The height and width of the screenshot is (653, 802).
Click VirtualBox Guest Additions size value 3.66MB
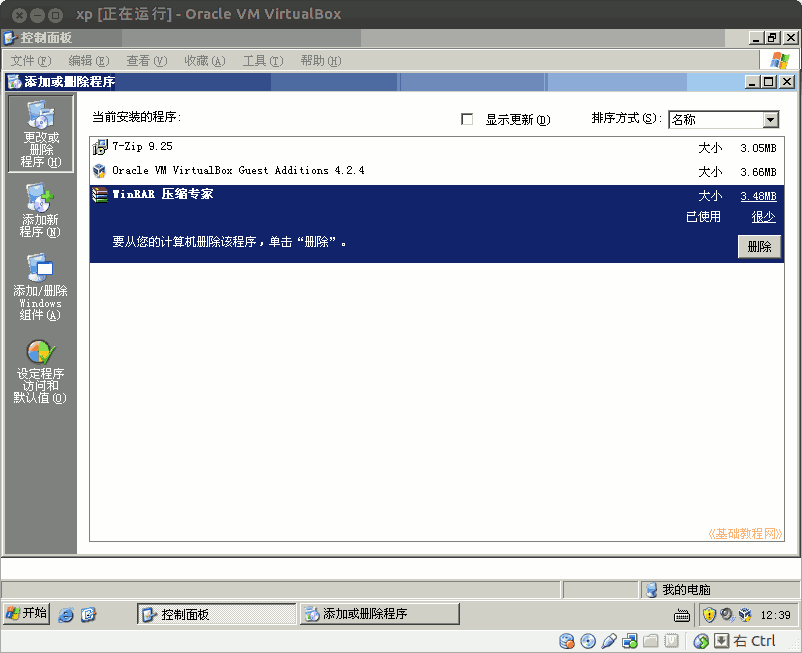758,172
